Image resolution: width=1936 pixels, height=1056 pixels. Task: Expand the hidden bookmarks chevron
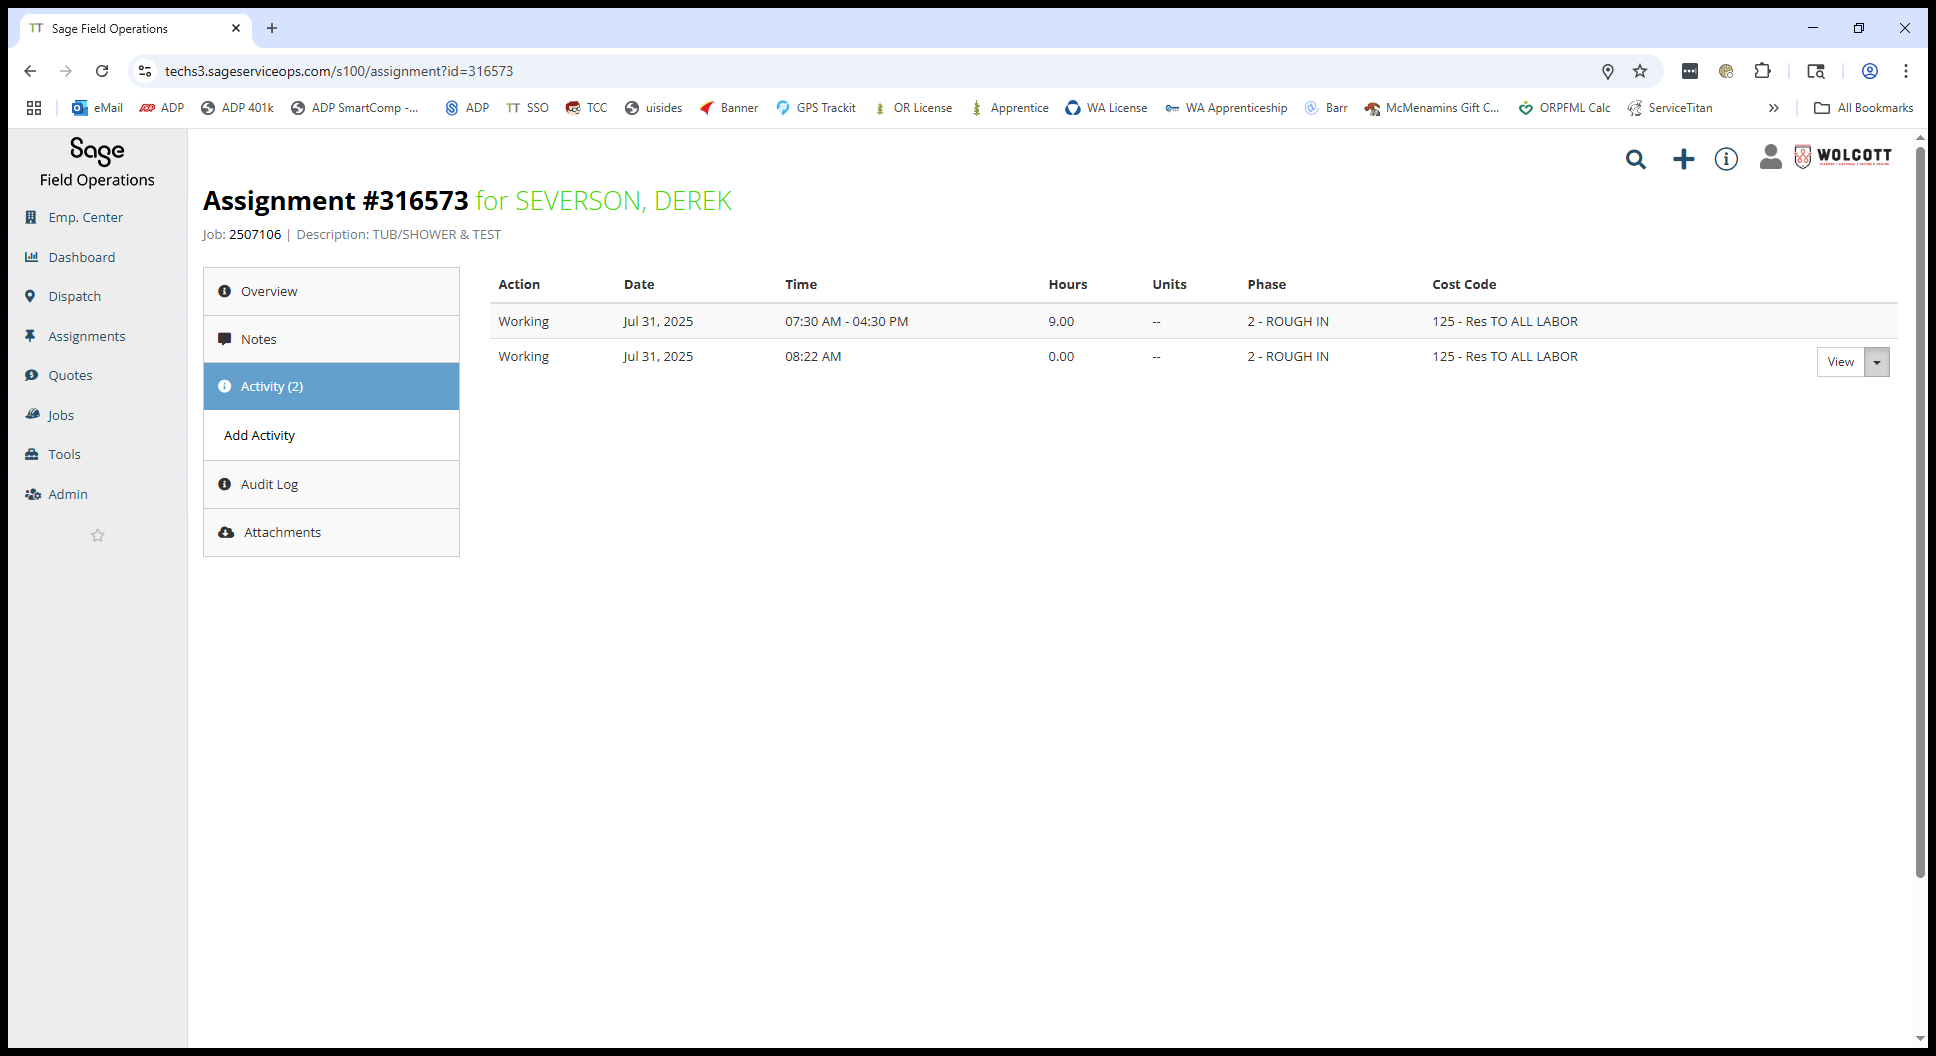(x=1773, y=108)
